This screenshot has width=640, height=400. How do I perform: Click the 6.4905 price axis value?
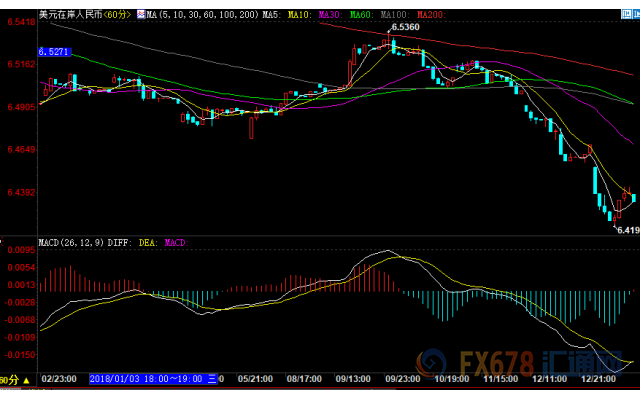pos(21,107)
